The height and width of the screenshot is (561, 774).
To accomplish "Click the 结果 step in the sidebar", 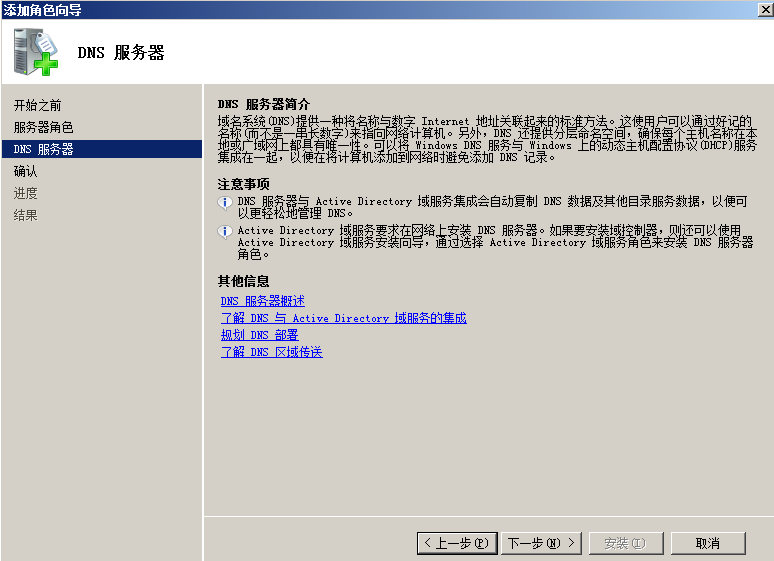I will pos(25,215).
